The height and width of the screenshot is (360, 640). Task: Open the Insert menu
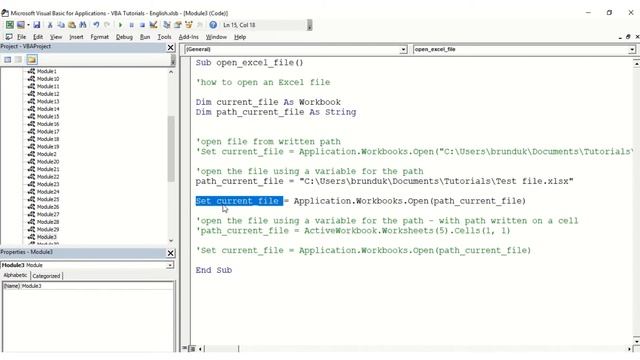(76, 37)
